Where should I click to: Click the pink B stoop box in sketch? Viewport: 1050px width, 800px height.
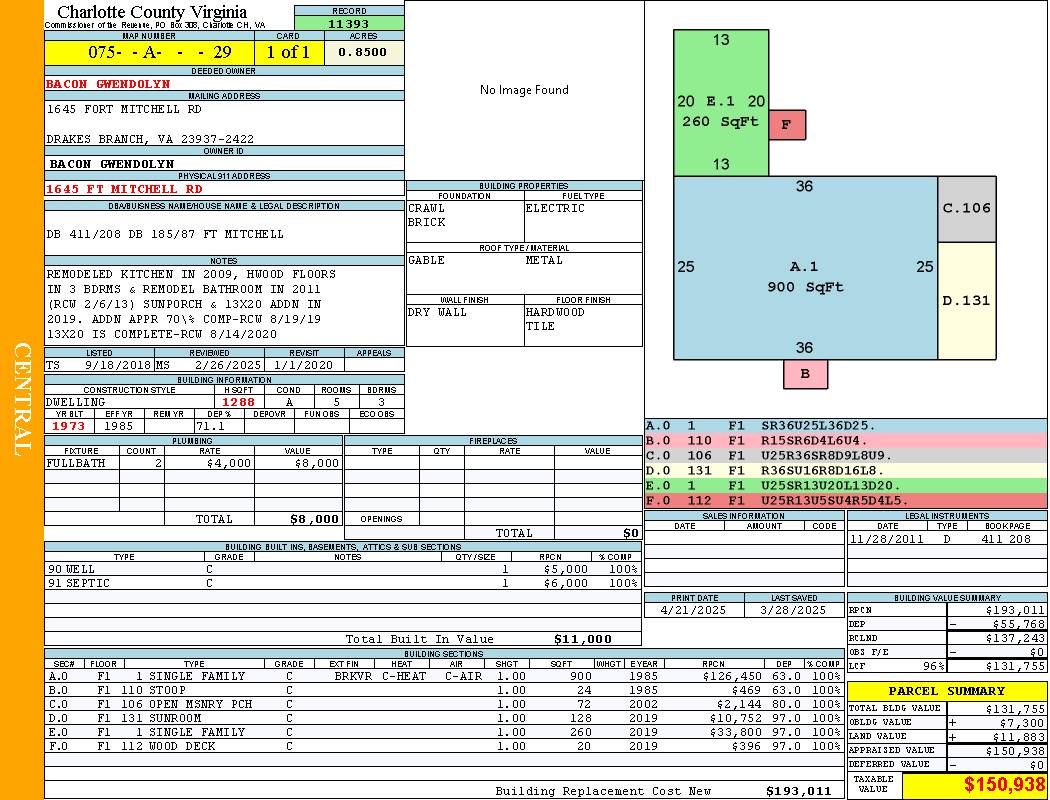click(805, 374)
